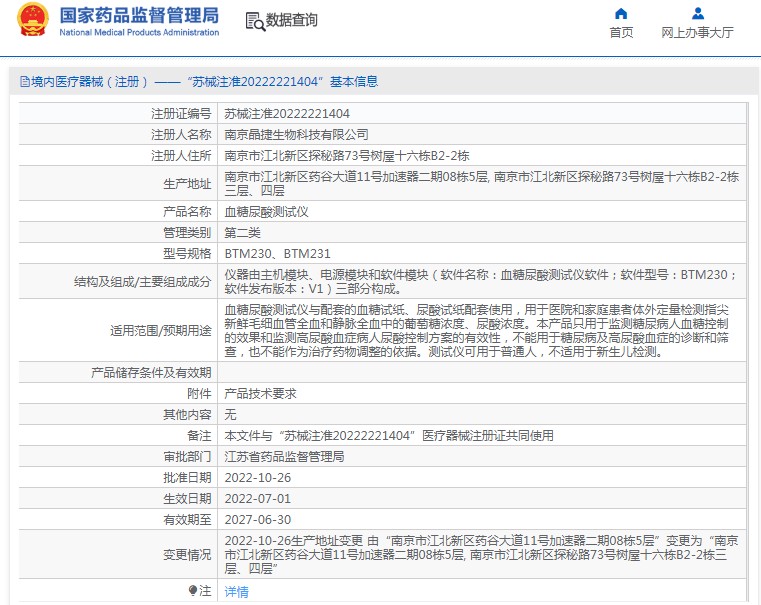Click the 审批部门 label
The image size is (761, 605).
(187, 457)
